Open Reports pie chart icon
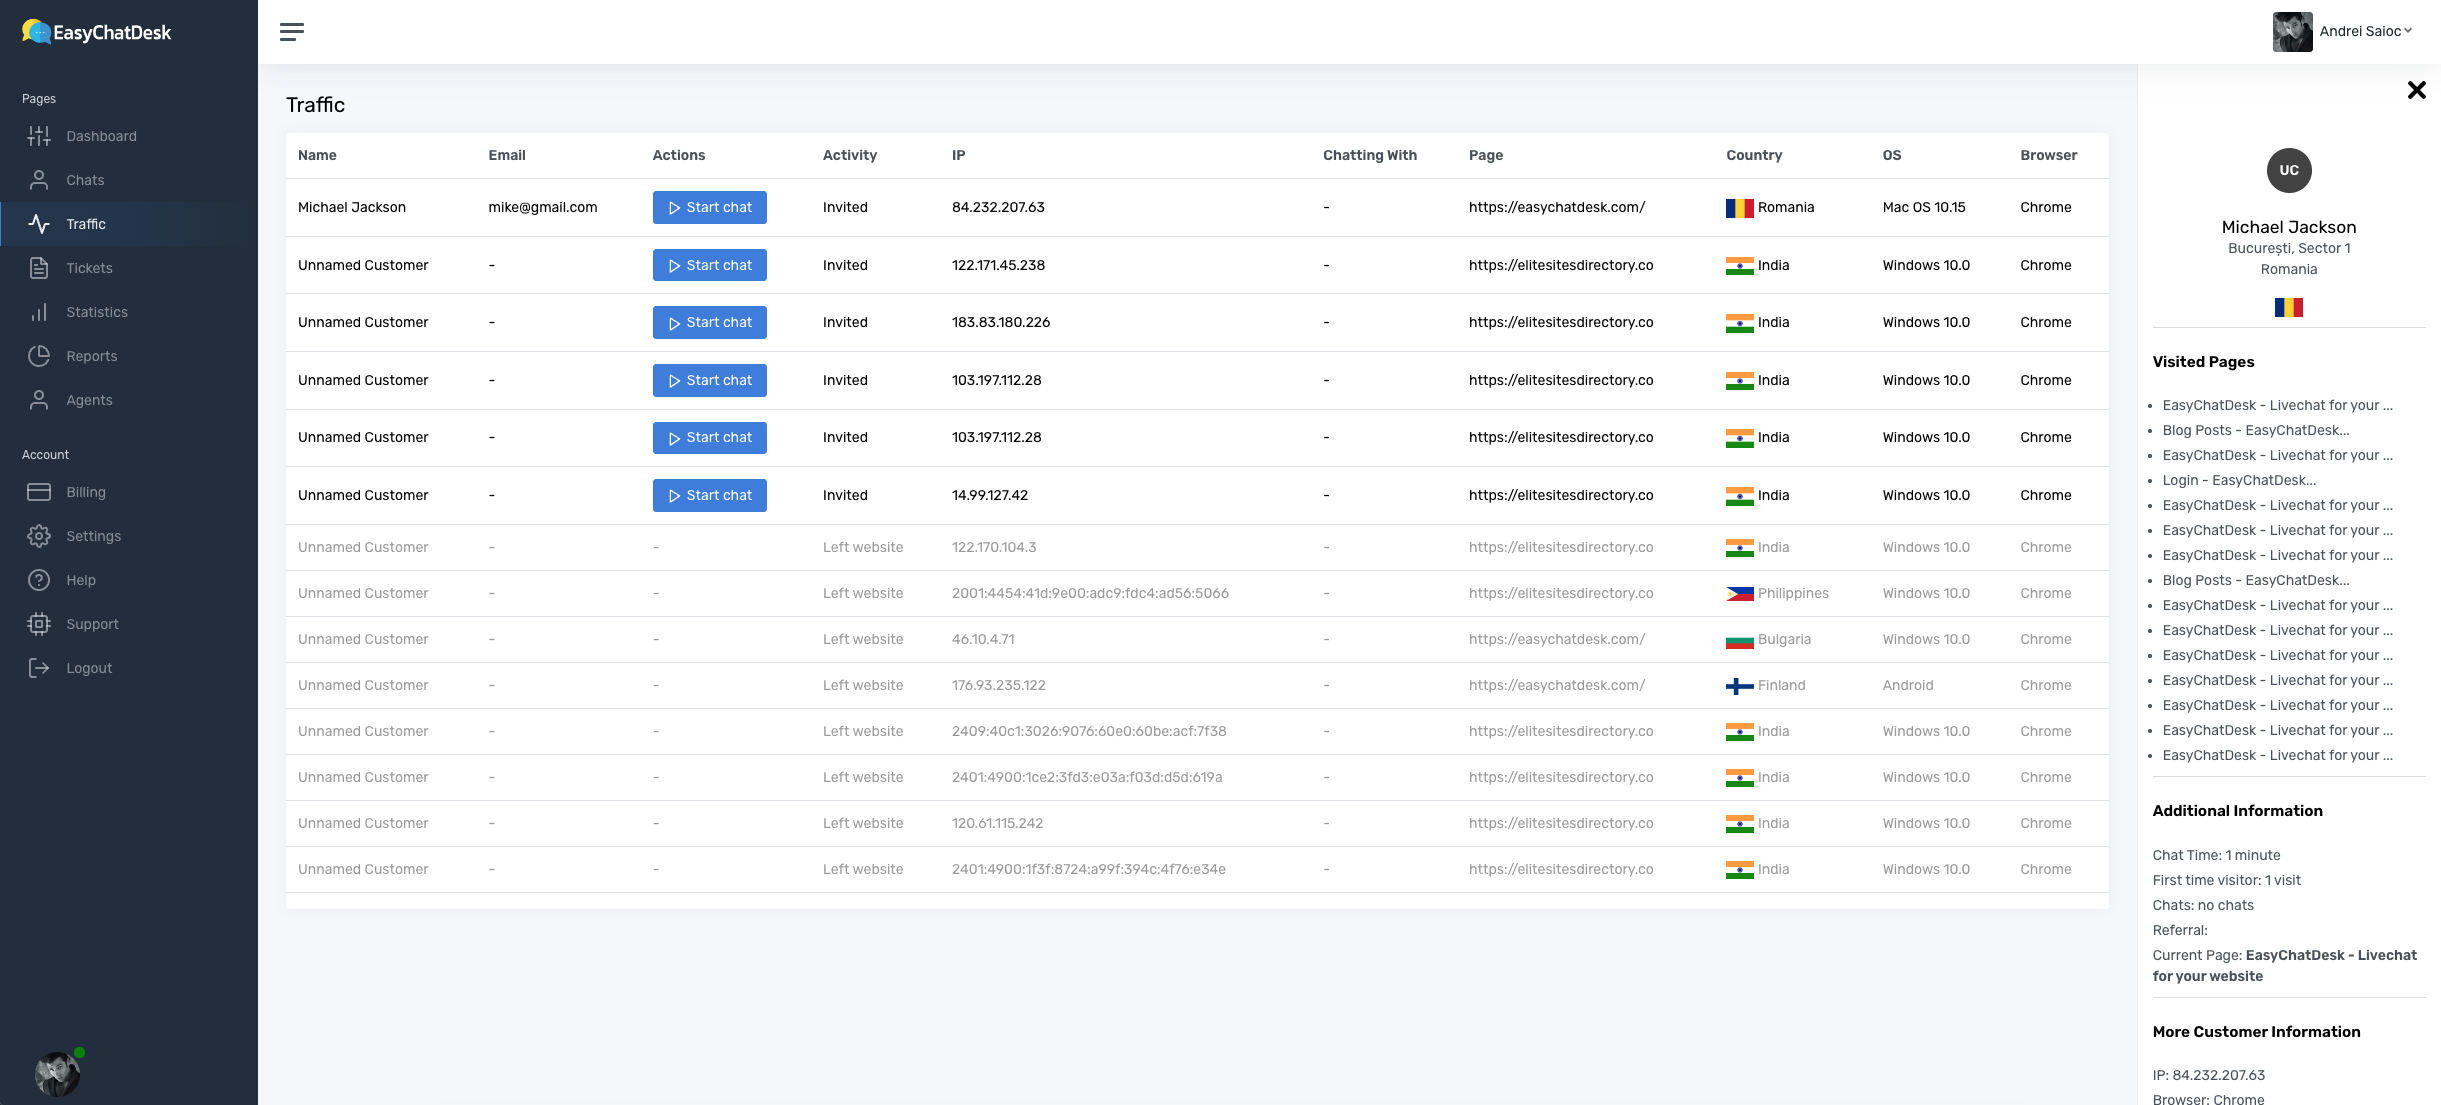Screen dimensions: 2441x1105 coord(39,356)
